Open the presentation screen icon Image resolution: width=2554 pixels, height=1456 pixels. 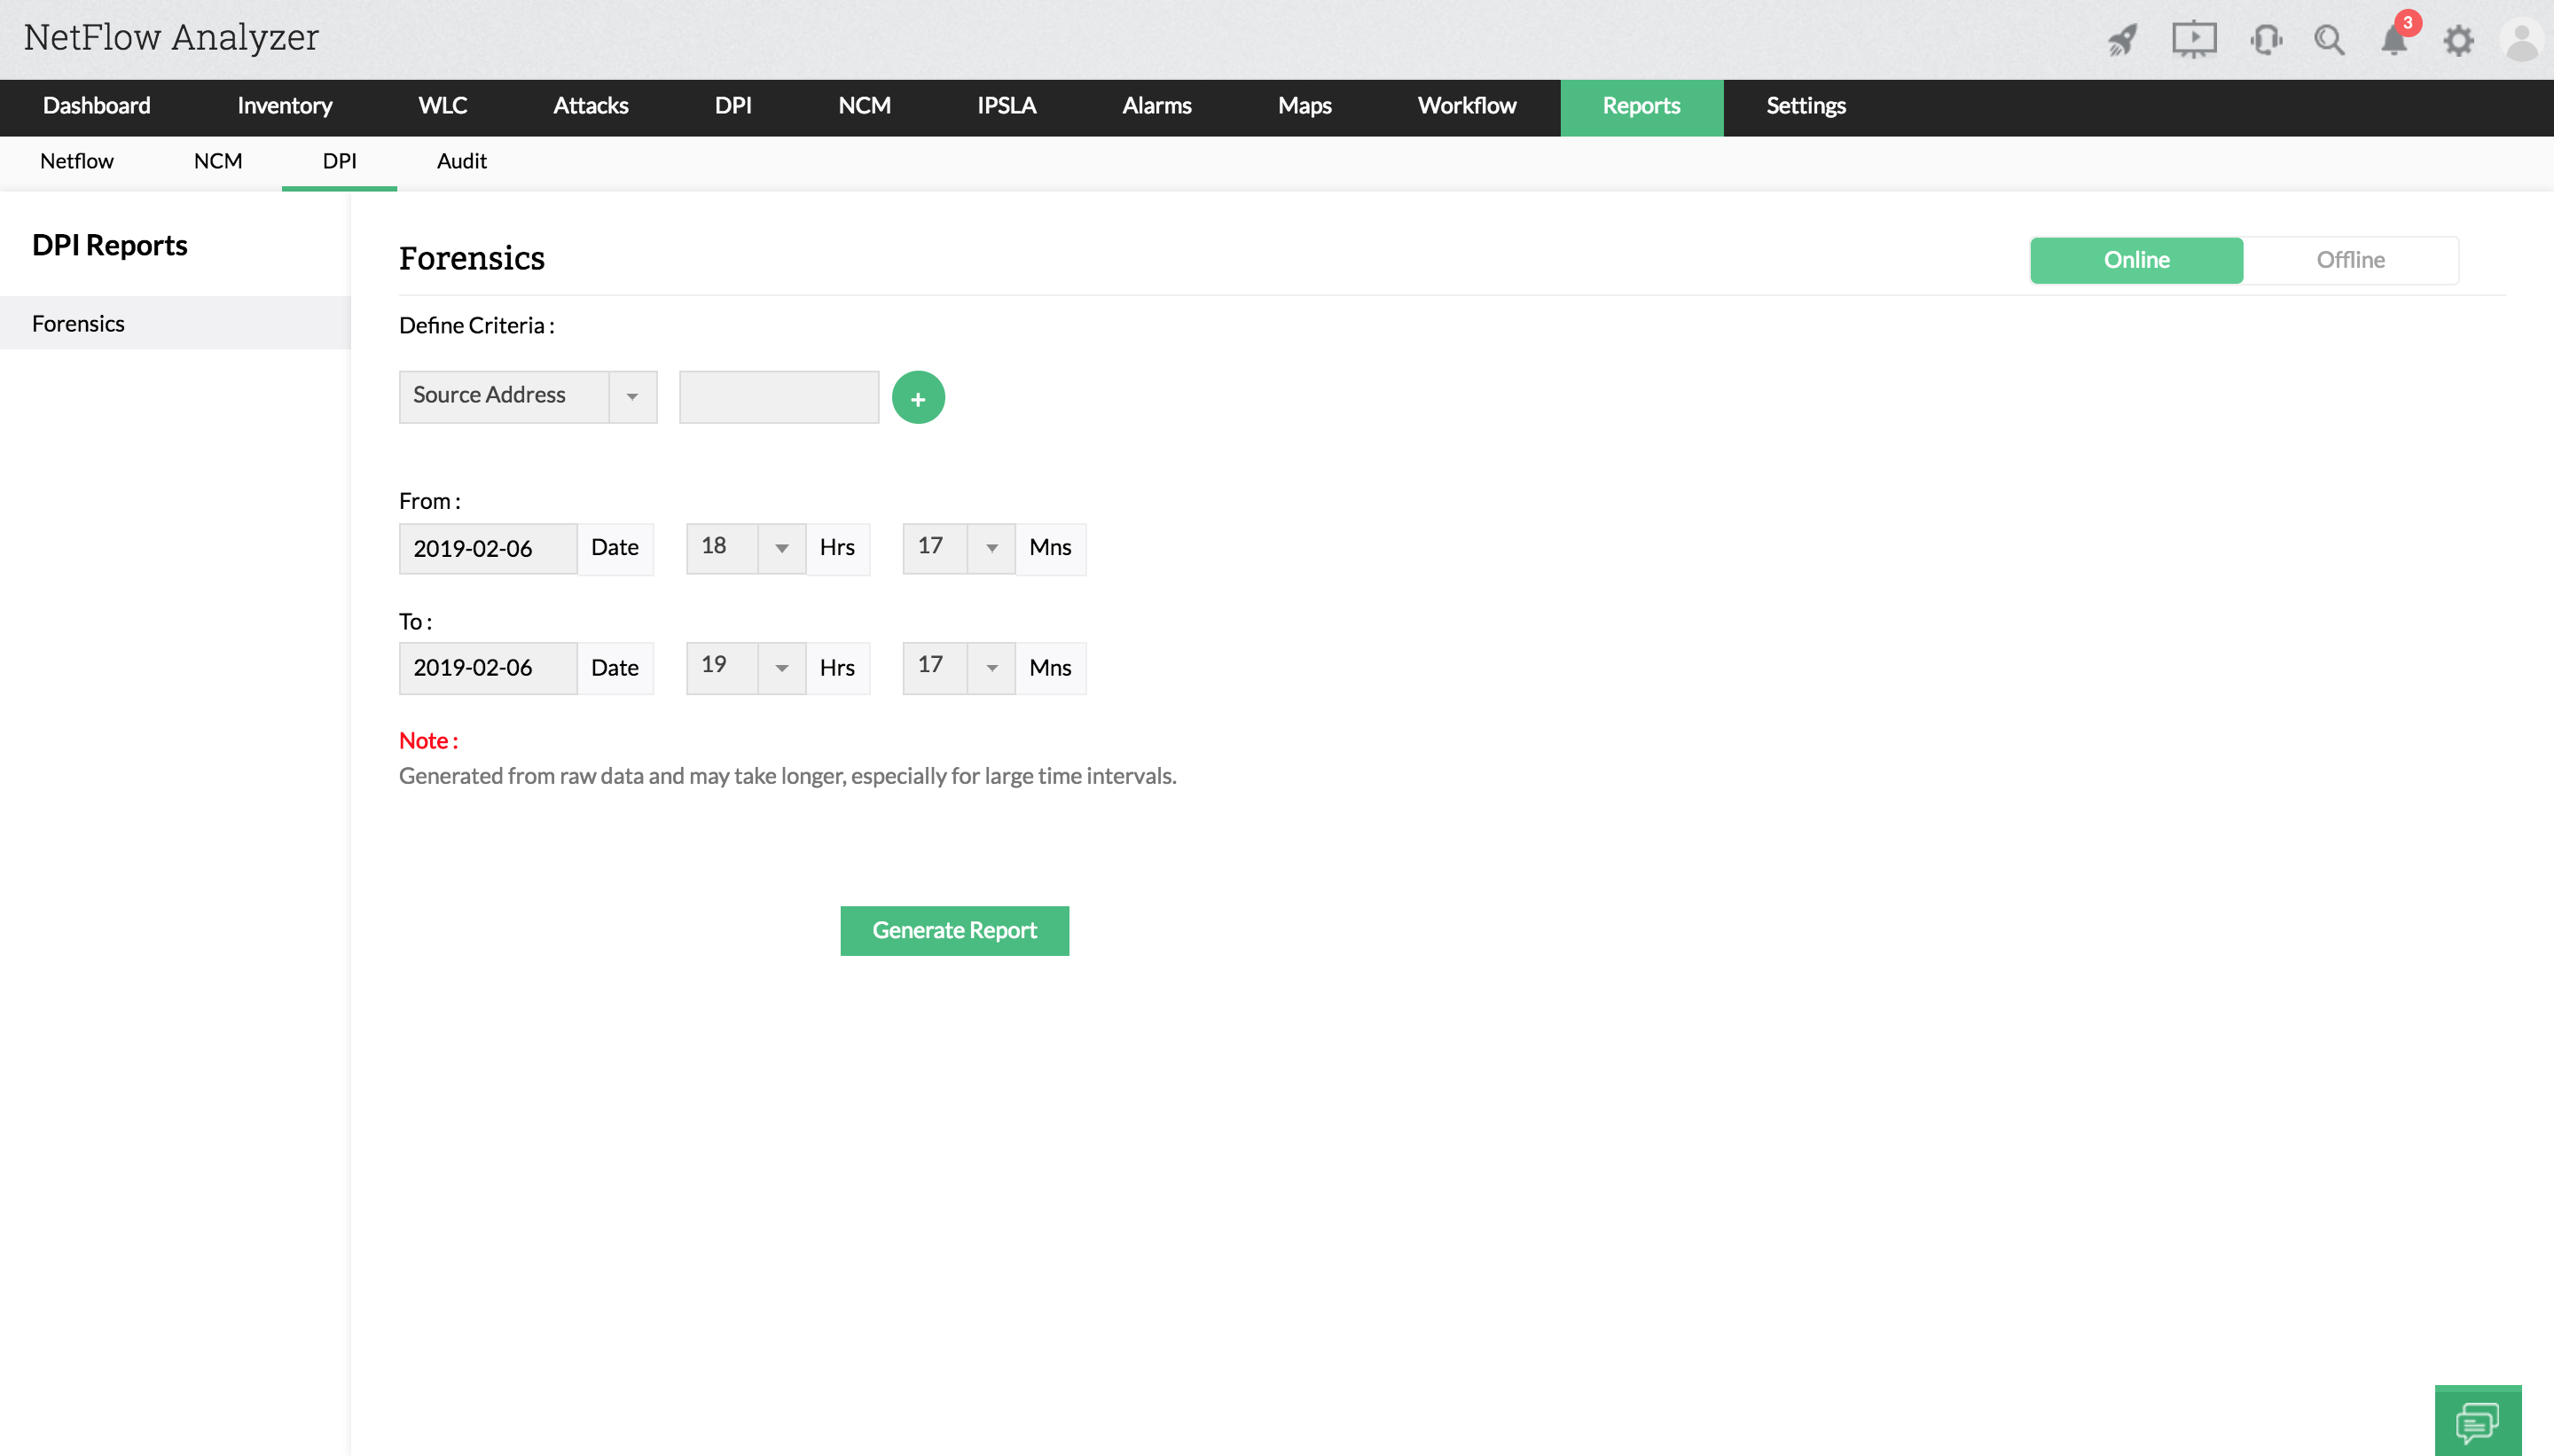2194,40
